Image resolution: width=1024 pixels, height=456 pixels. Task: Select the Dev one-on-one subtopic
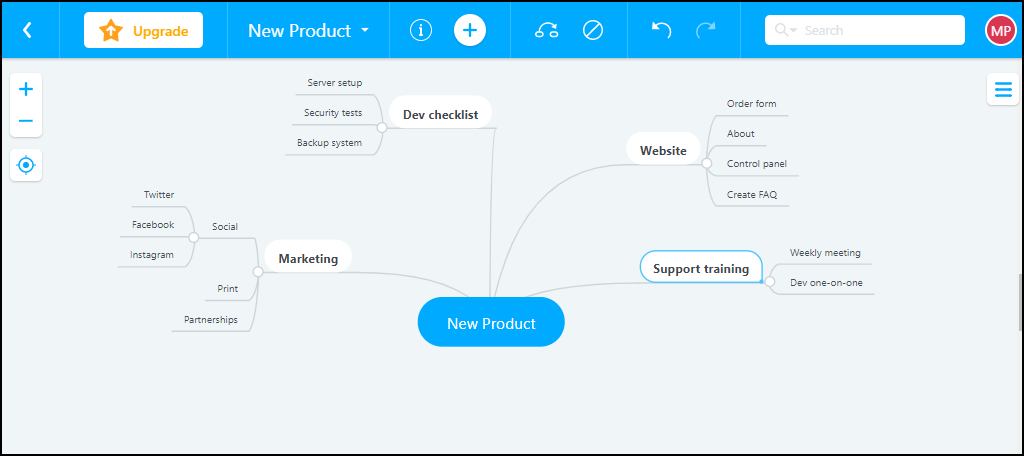tap(826, 283)
